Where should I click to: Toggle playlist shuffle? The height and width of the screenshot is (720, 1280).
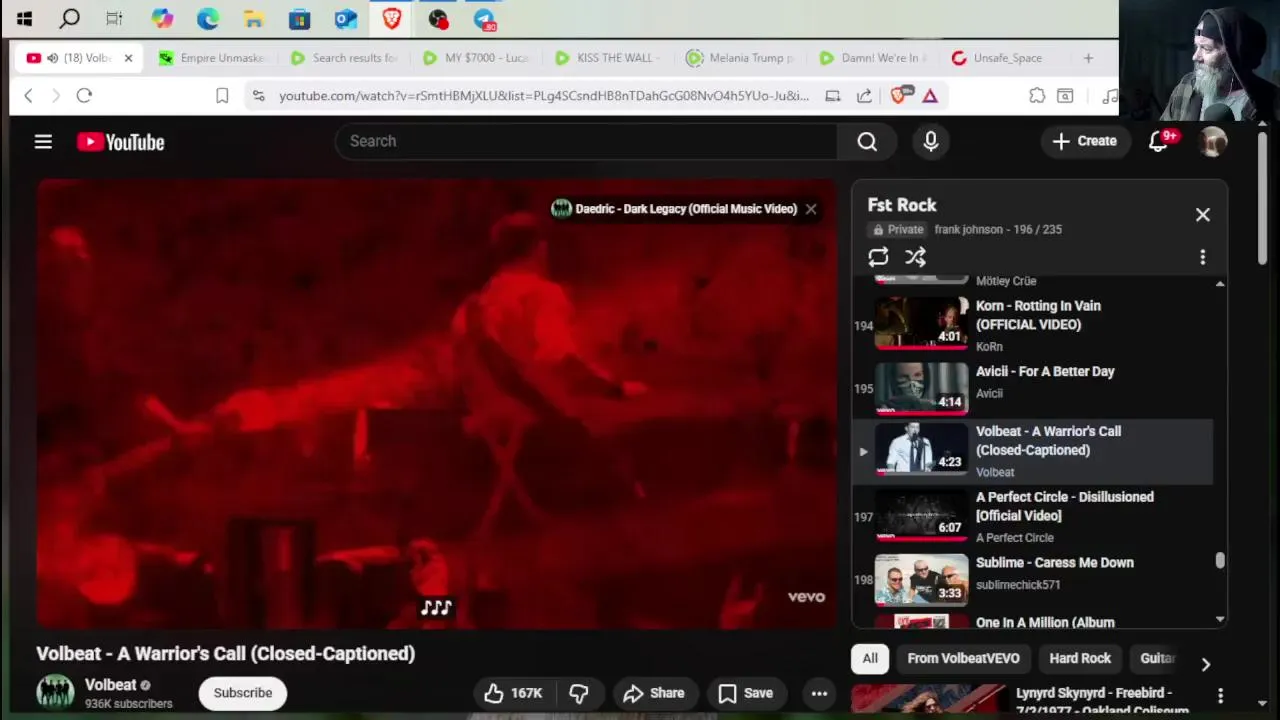pyautogui.click(x=915, y=257)
